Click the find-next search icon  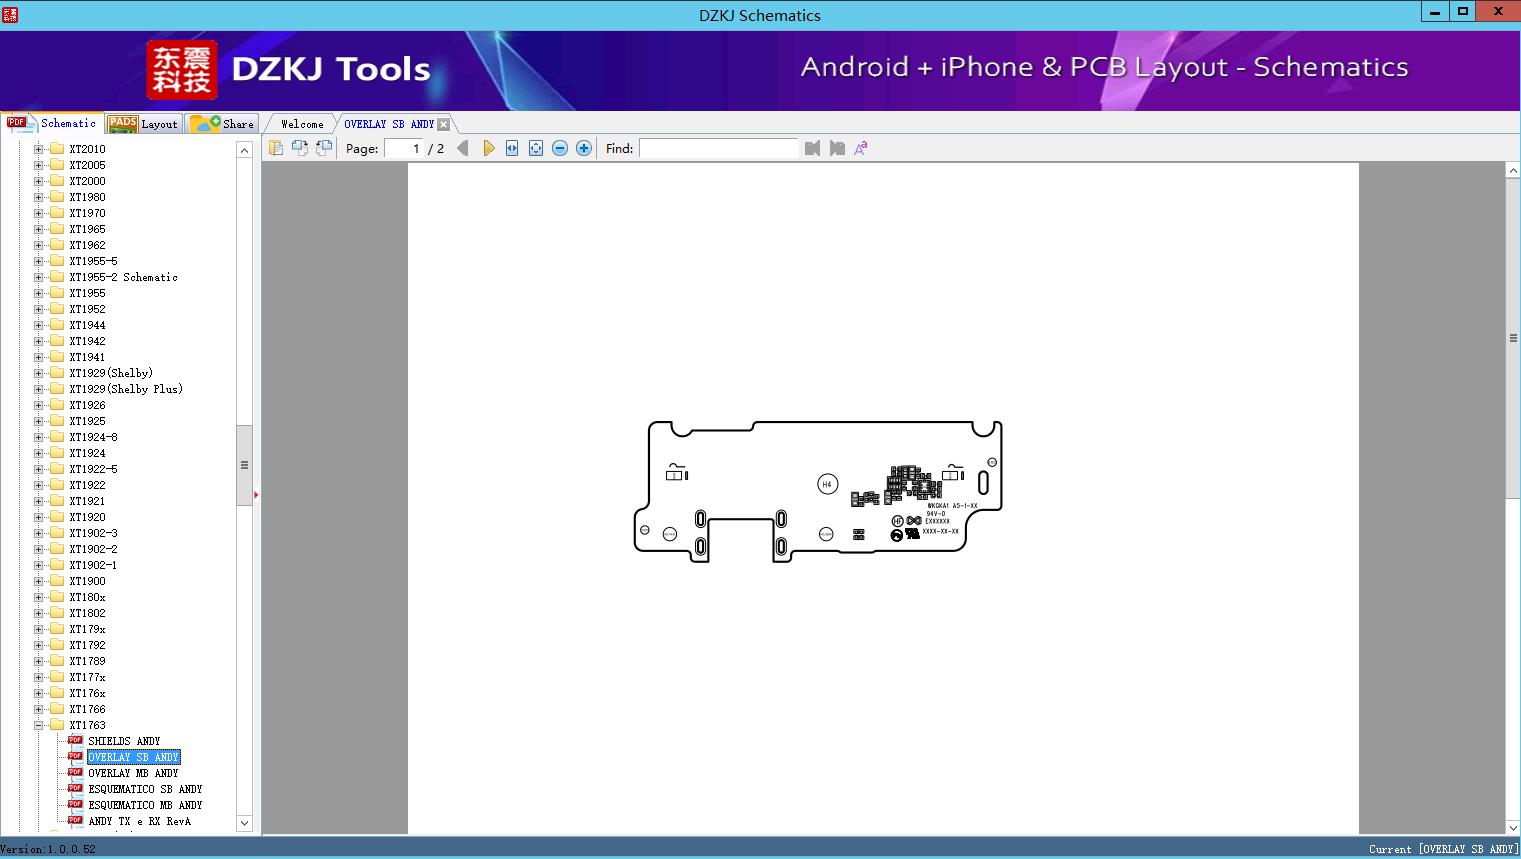(x=837, y=148)
